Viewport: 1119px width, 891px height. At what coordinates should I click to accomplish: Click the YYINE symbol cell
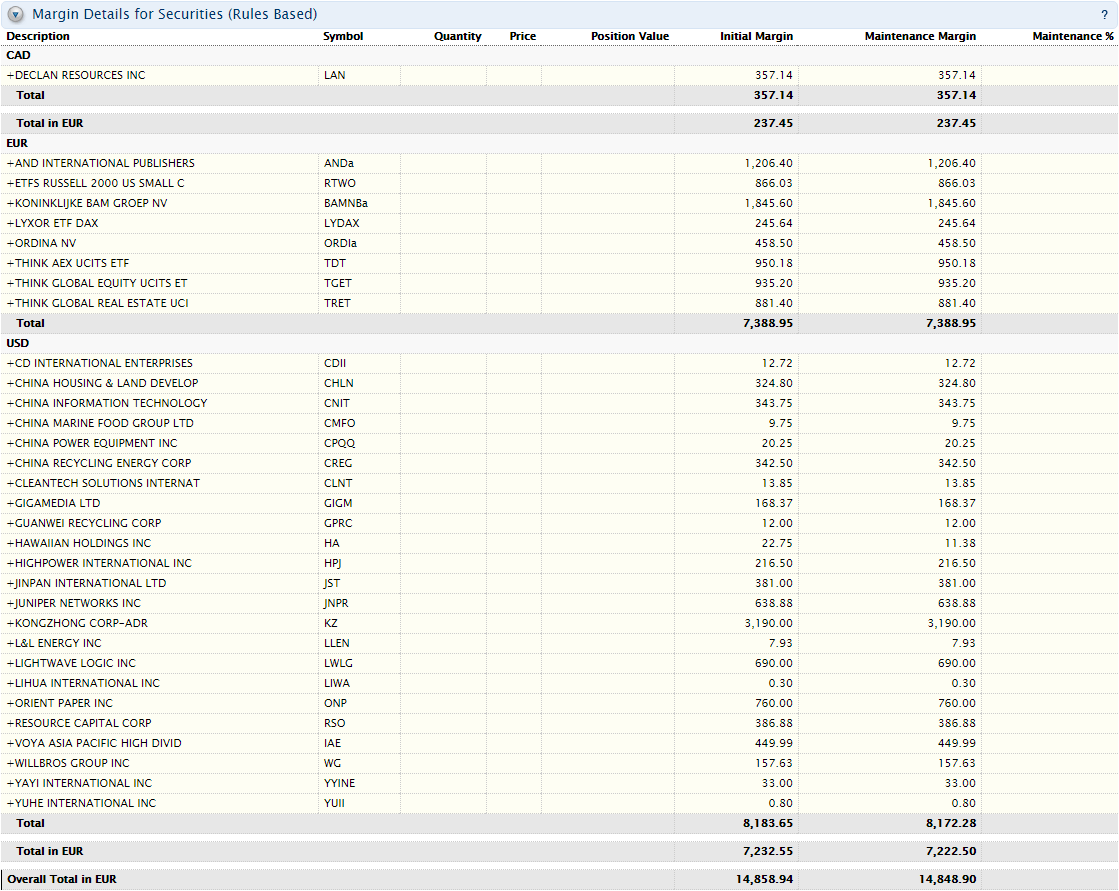point(340,783)
